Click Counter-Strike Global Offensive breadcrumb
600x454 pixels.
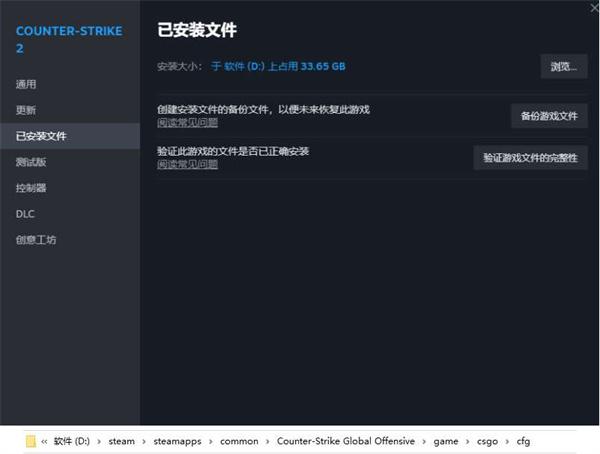(346, 441)
